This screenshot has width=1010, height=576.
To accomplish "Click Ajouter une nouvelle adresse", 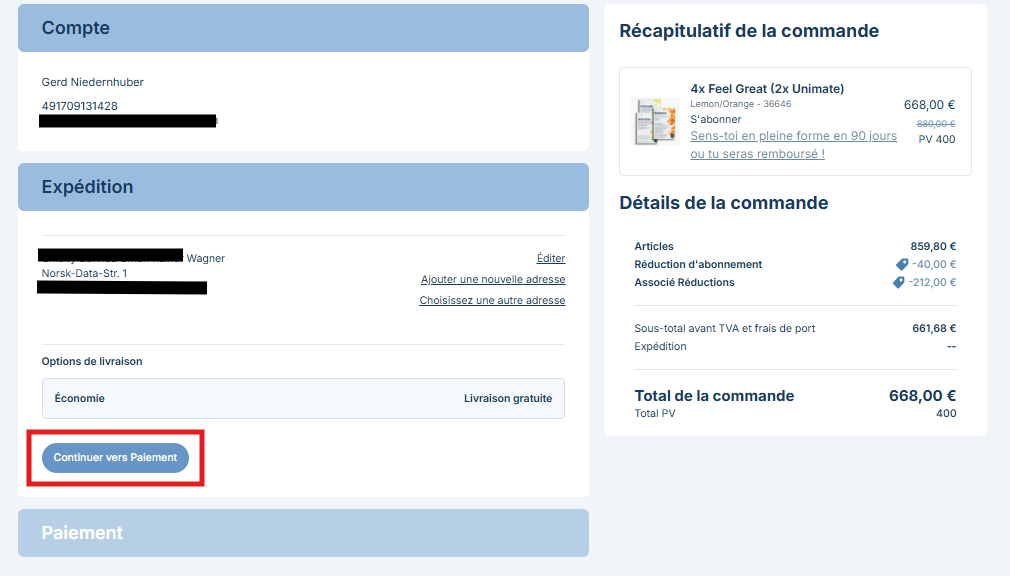I will coord(493,279).
